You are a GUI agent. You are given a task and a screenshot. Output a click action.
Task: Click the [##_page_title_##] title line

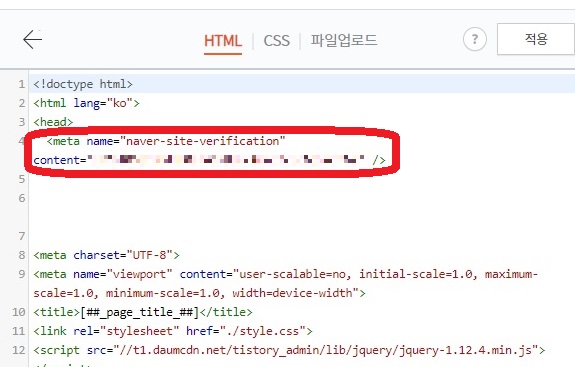(x=143, y=312)
